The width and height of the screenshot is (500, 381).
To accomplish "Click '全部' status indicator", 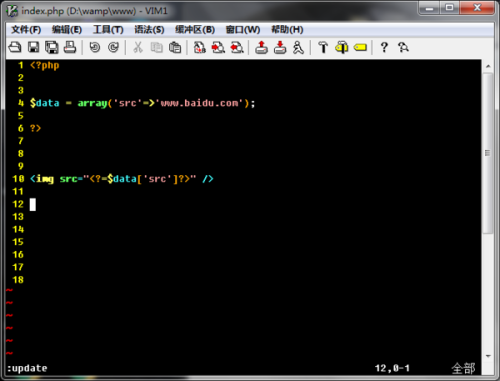I will [x=463, y=368].
